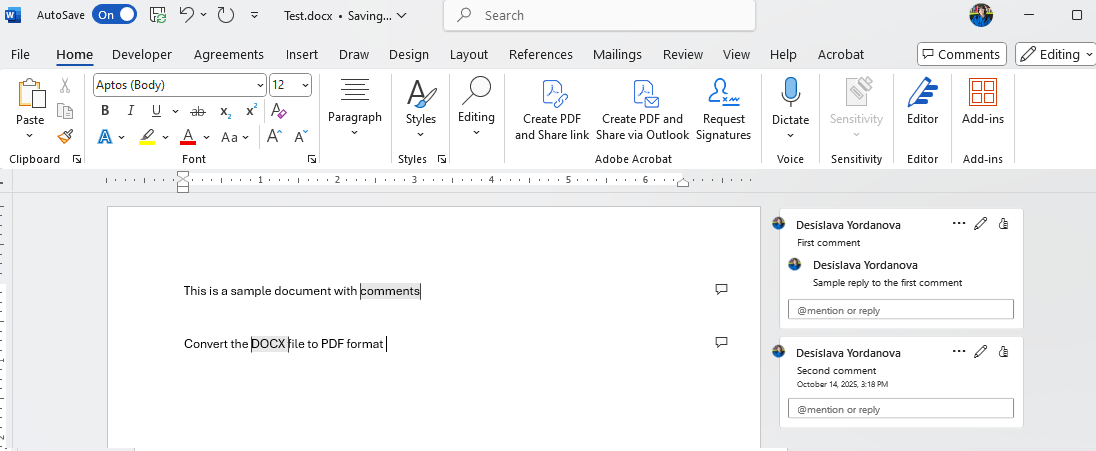Image resolution: width=1096 pixels, height=451 pixels.
Task: Open the Editing mode button
Action: click(1056, 54)
